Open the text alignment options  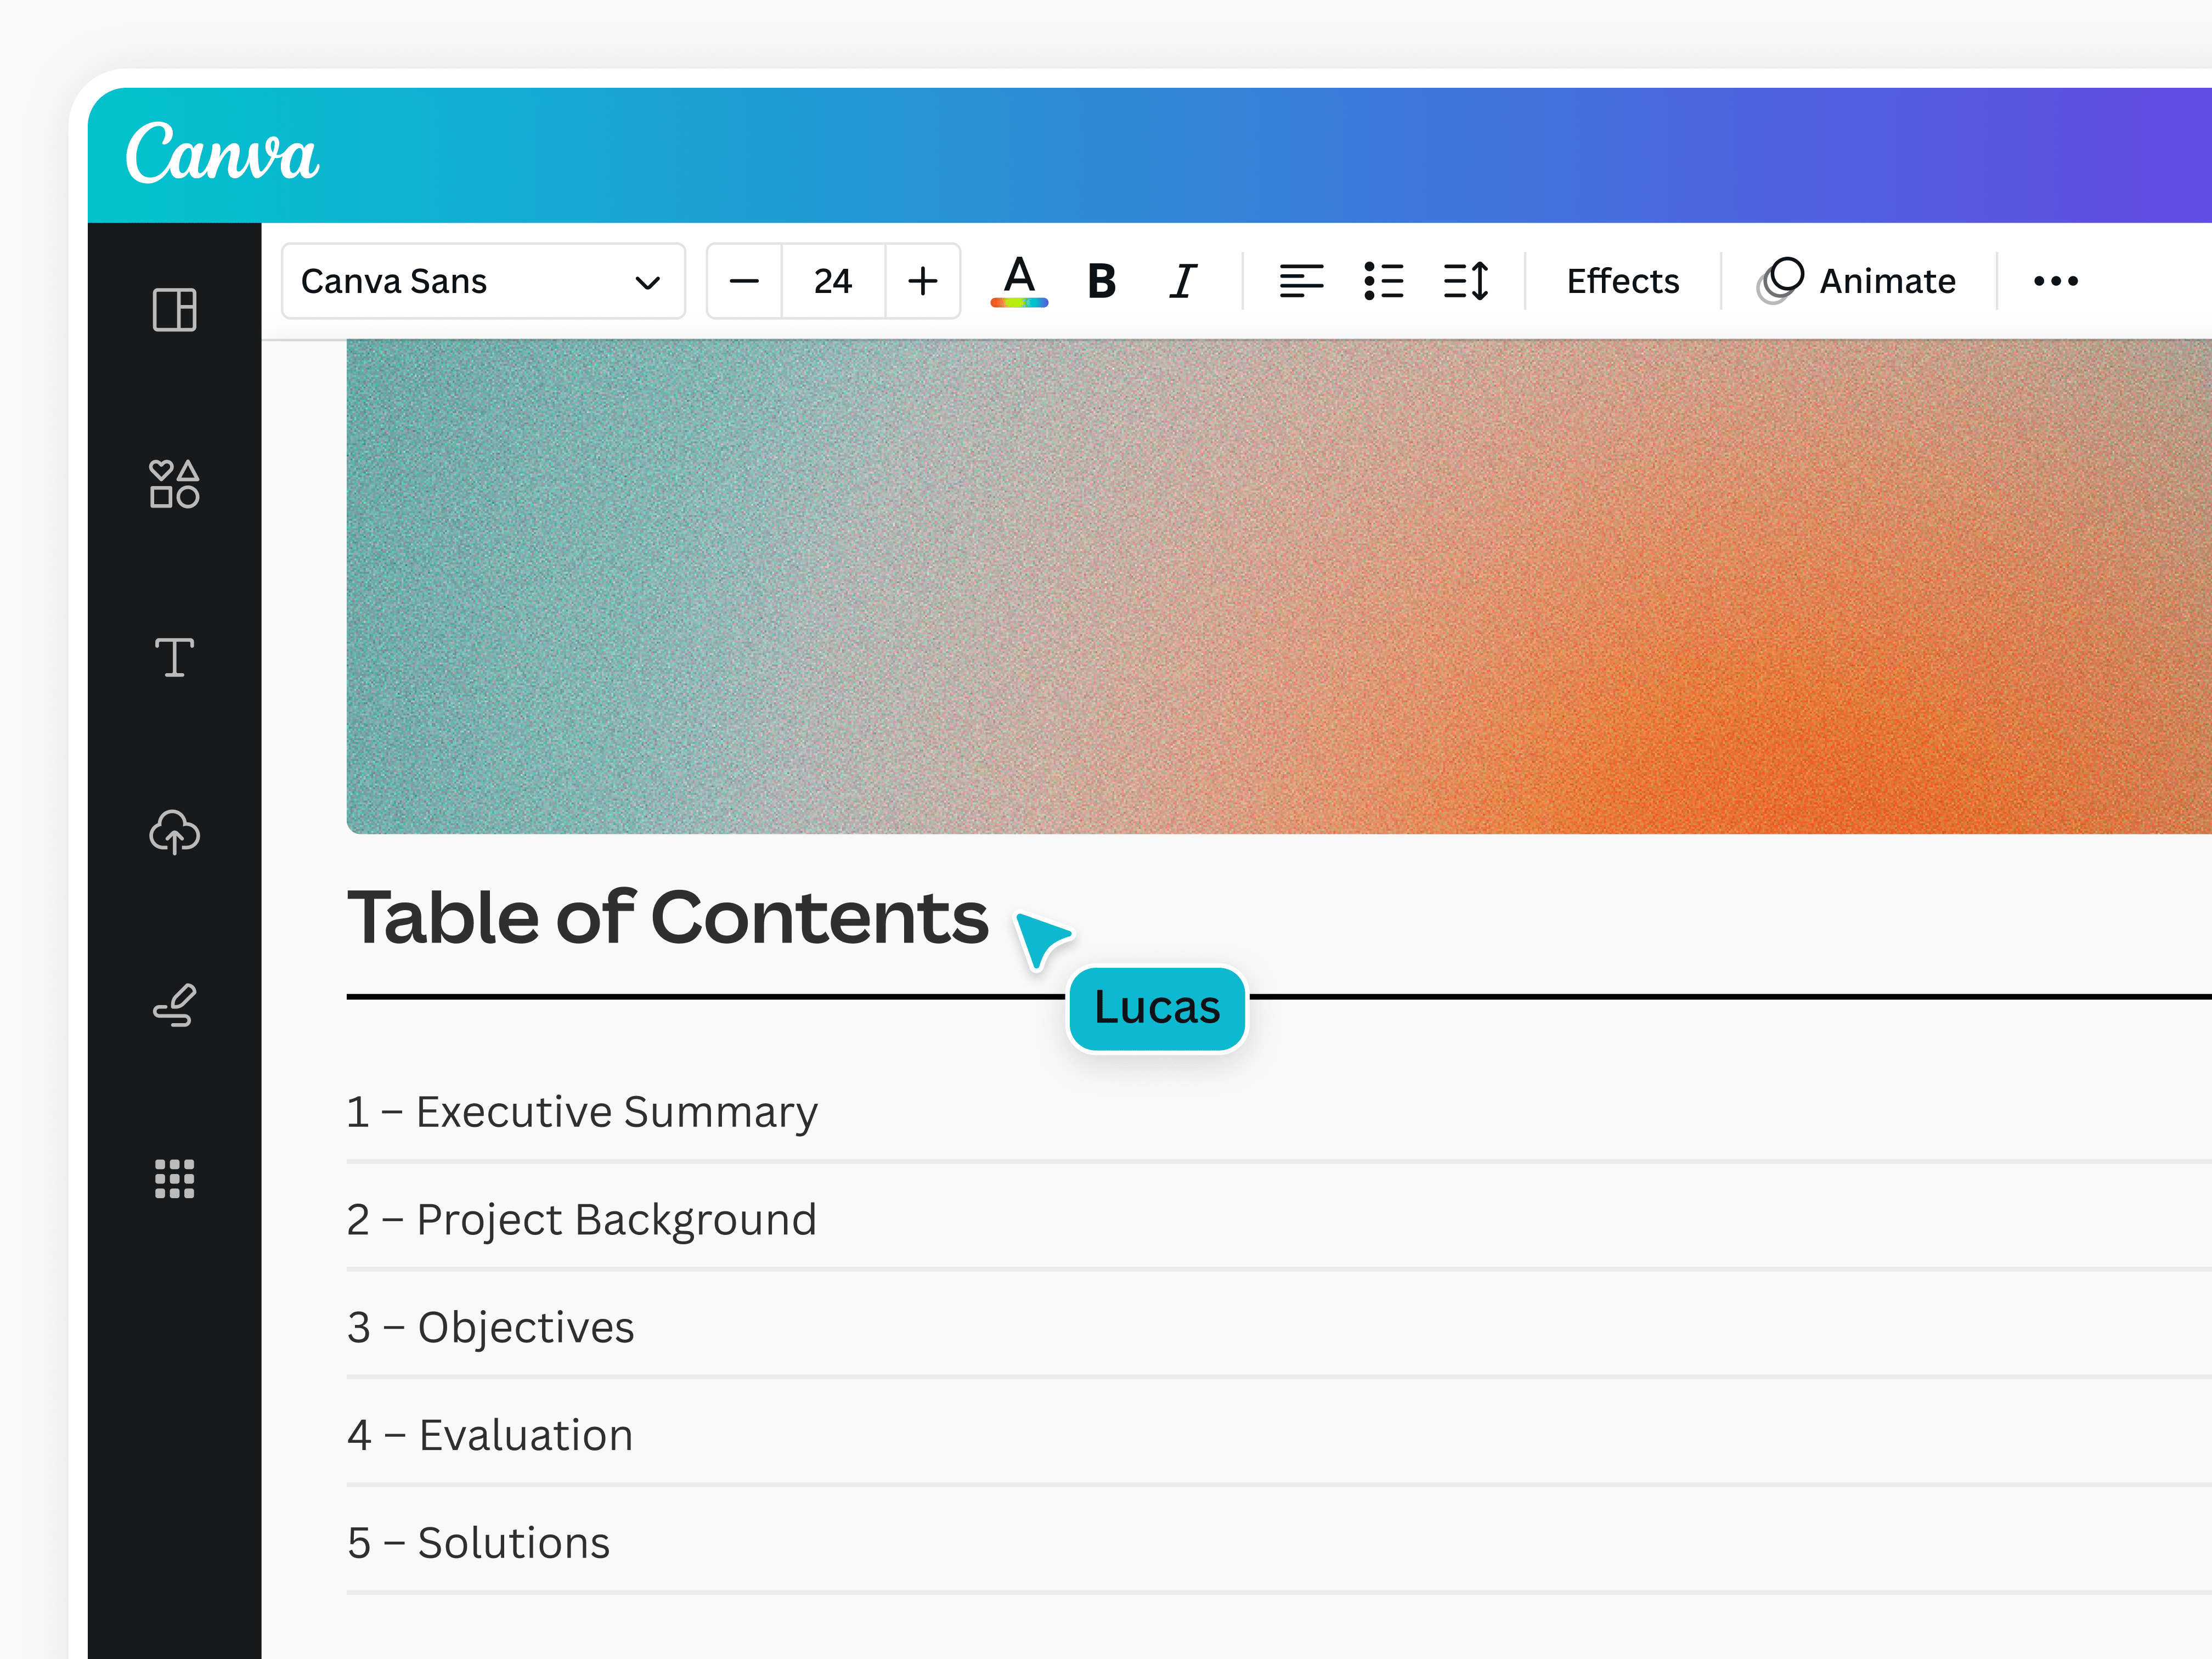(1301, 282)
